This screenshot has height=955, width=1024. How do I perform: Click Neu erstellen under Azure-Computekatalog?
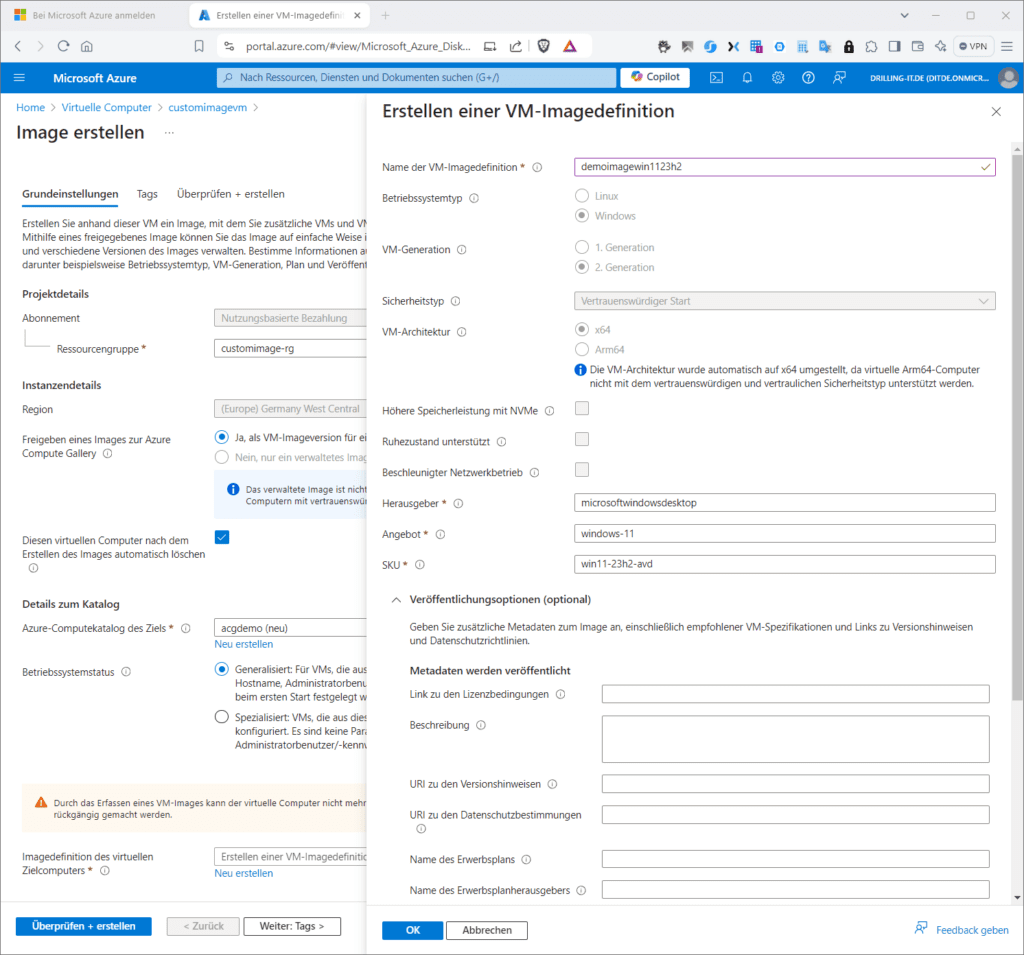click(244, 644)
